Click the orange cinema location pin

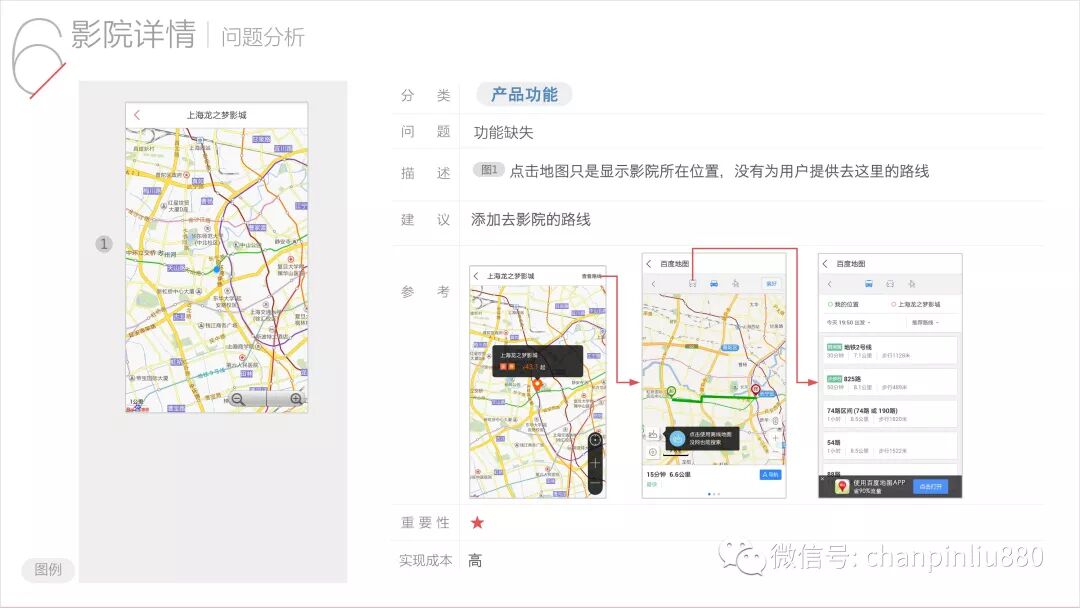pos(537,384)
